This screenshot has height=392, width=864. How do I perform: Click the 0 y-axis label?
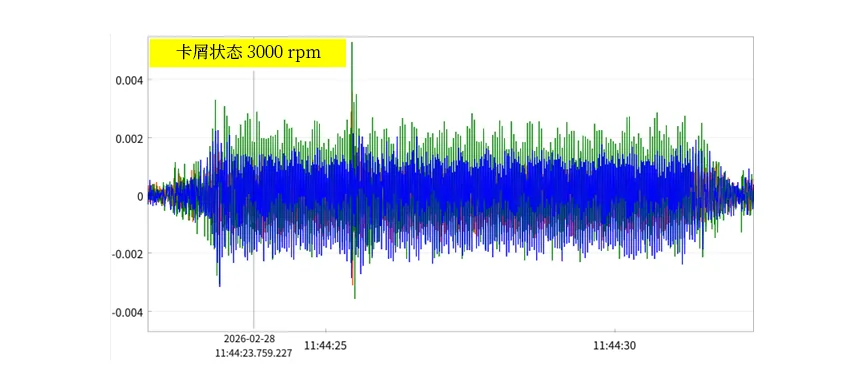click(x=140, y=196)
